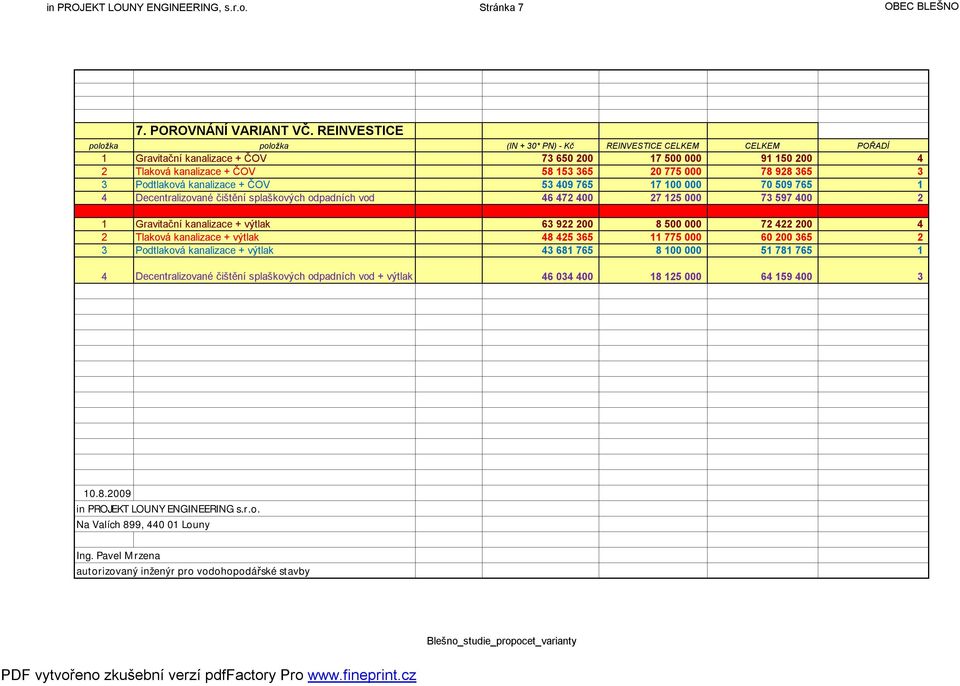Open the www.fineprint.cz link
The image size is (960, 686).
pyautogui.click(x=362, y=676)
